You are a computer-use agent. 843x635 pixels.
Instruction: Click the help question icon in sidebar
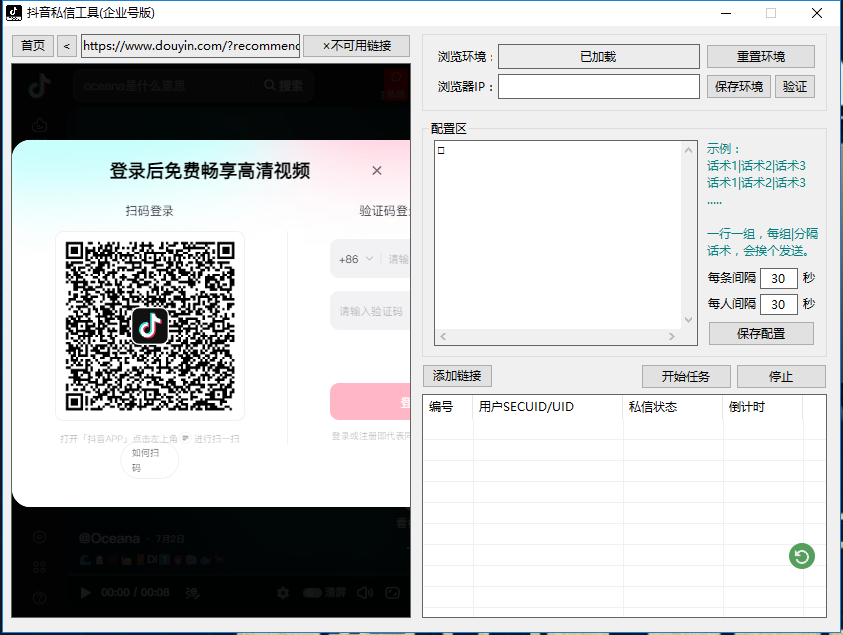pyautogui.click(x=39, y=598)
